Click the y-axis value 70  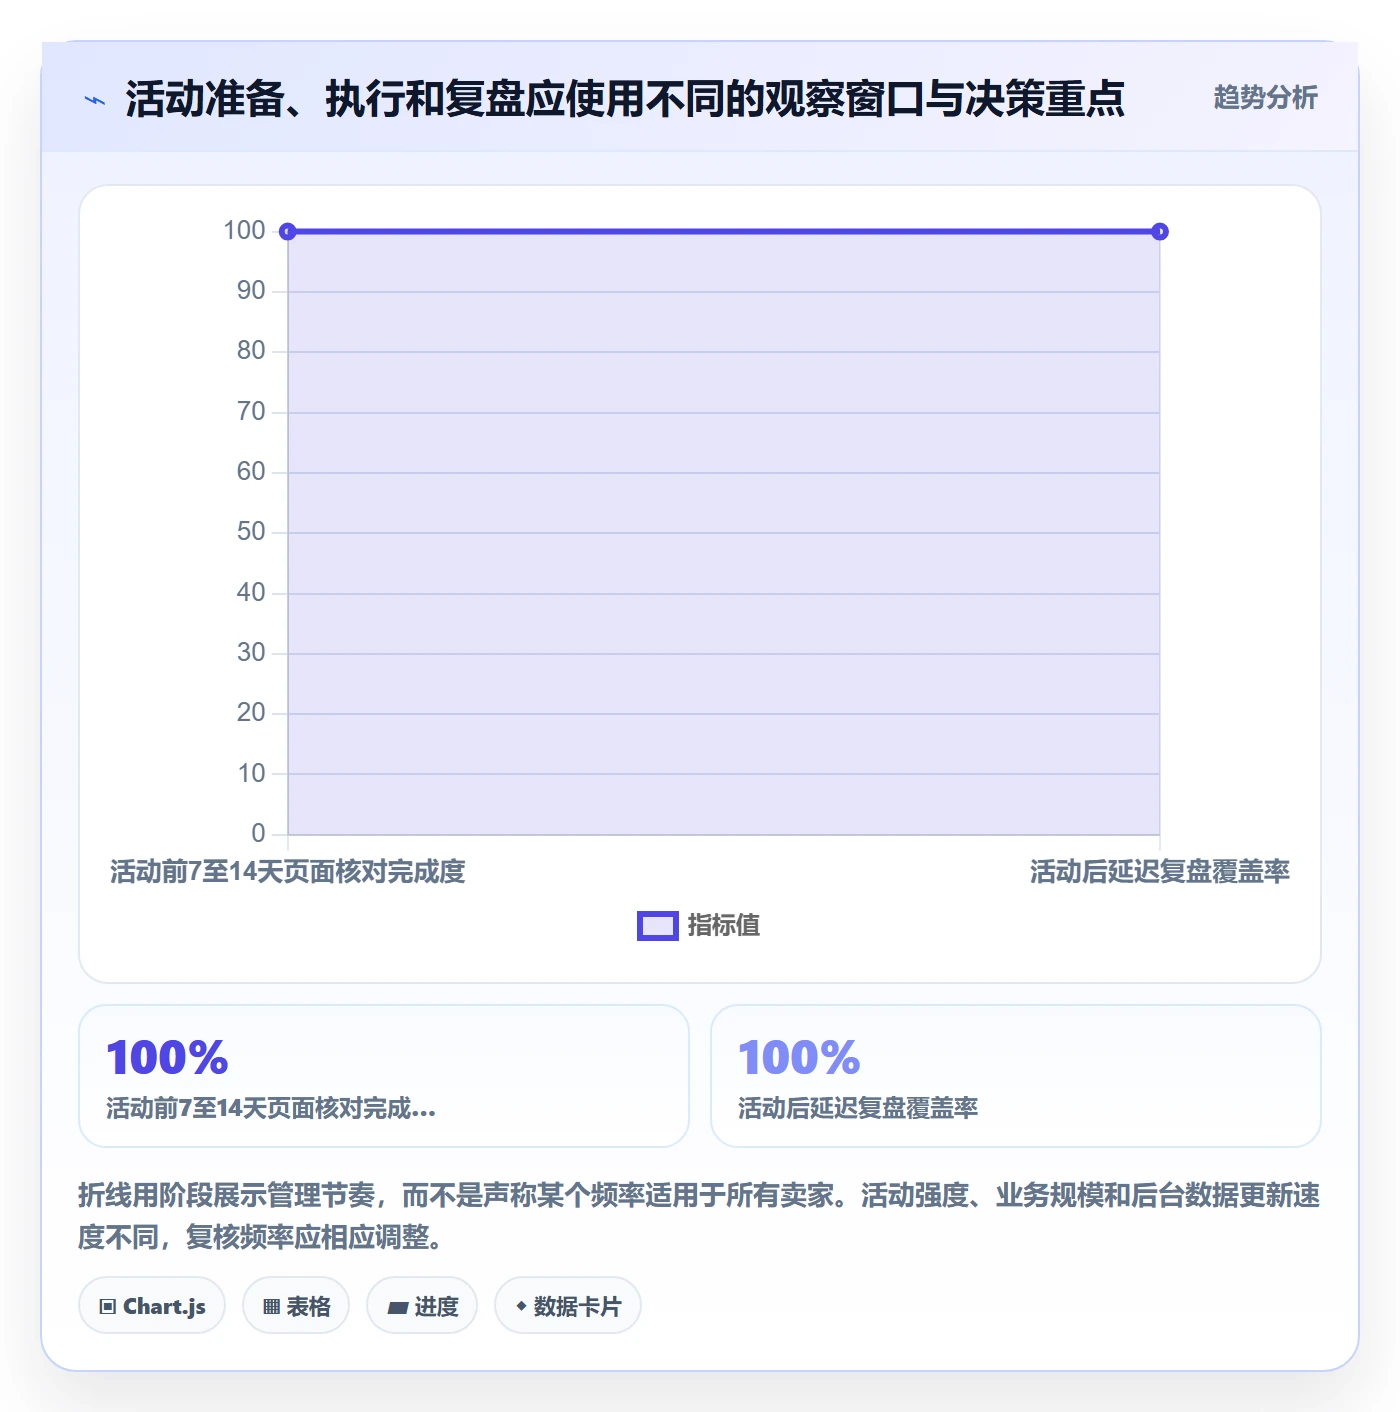tap(251, 412)
